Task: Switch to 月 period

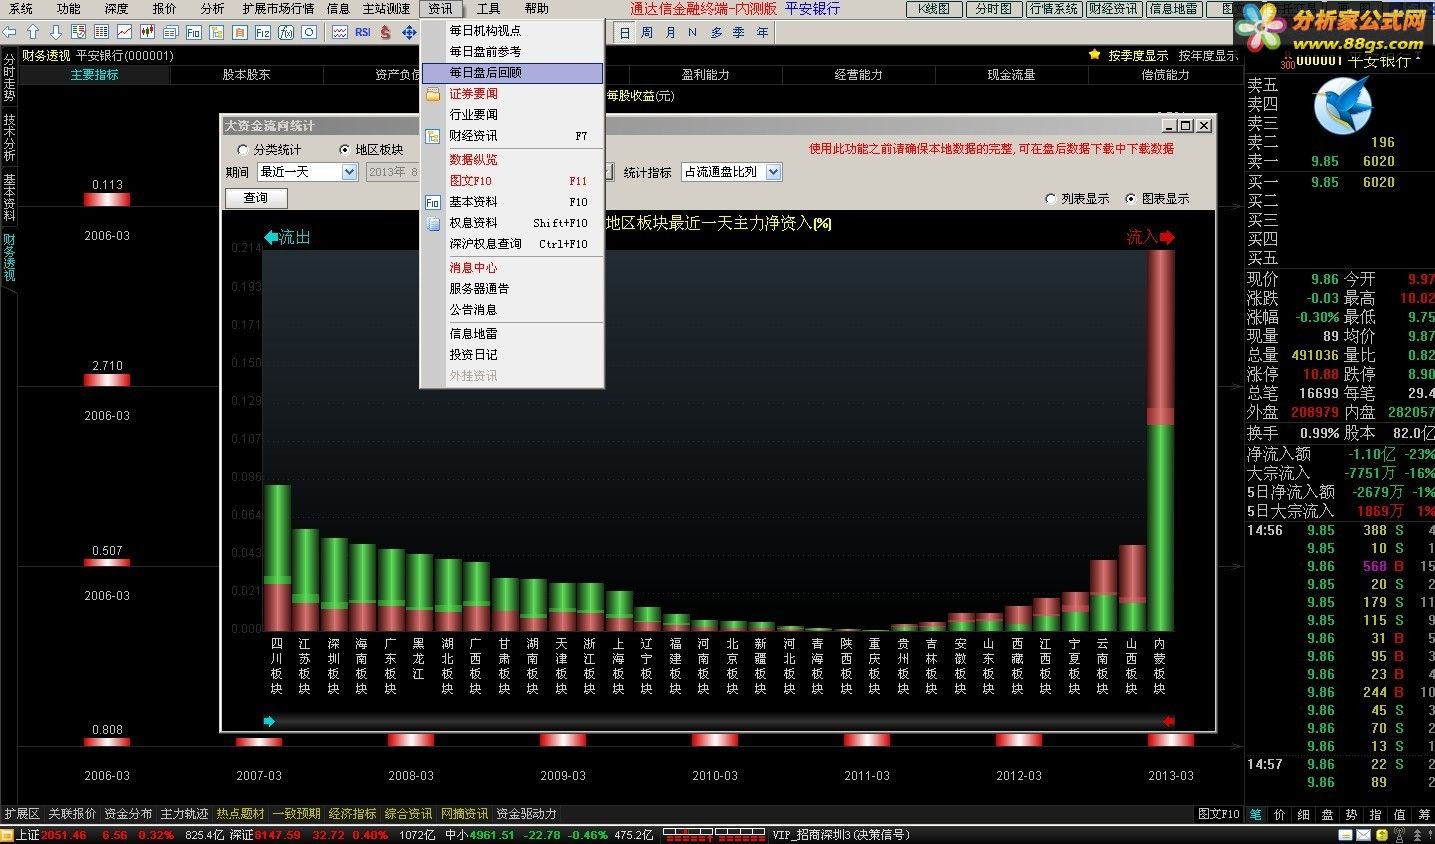Action: (x=670, y=32)
